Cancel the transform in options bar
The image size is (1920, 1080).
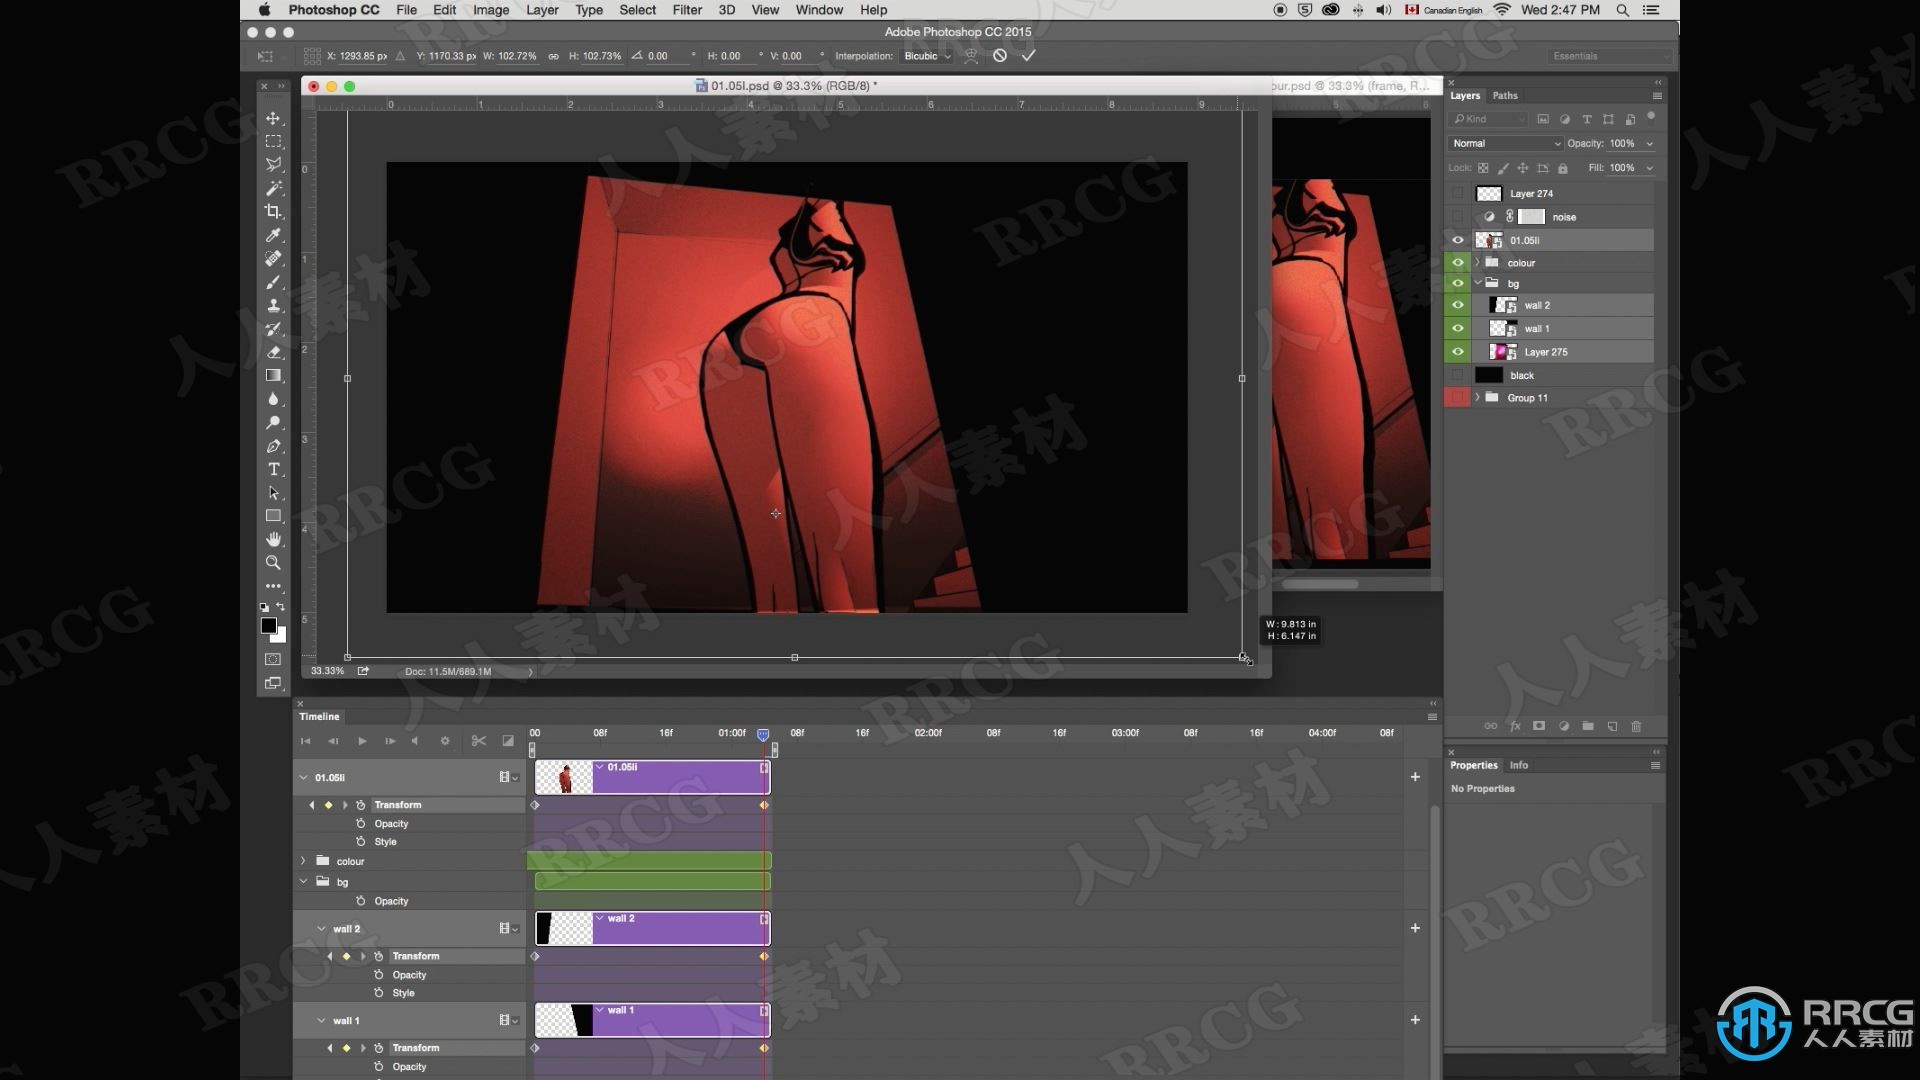coord(1000,56)
